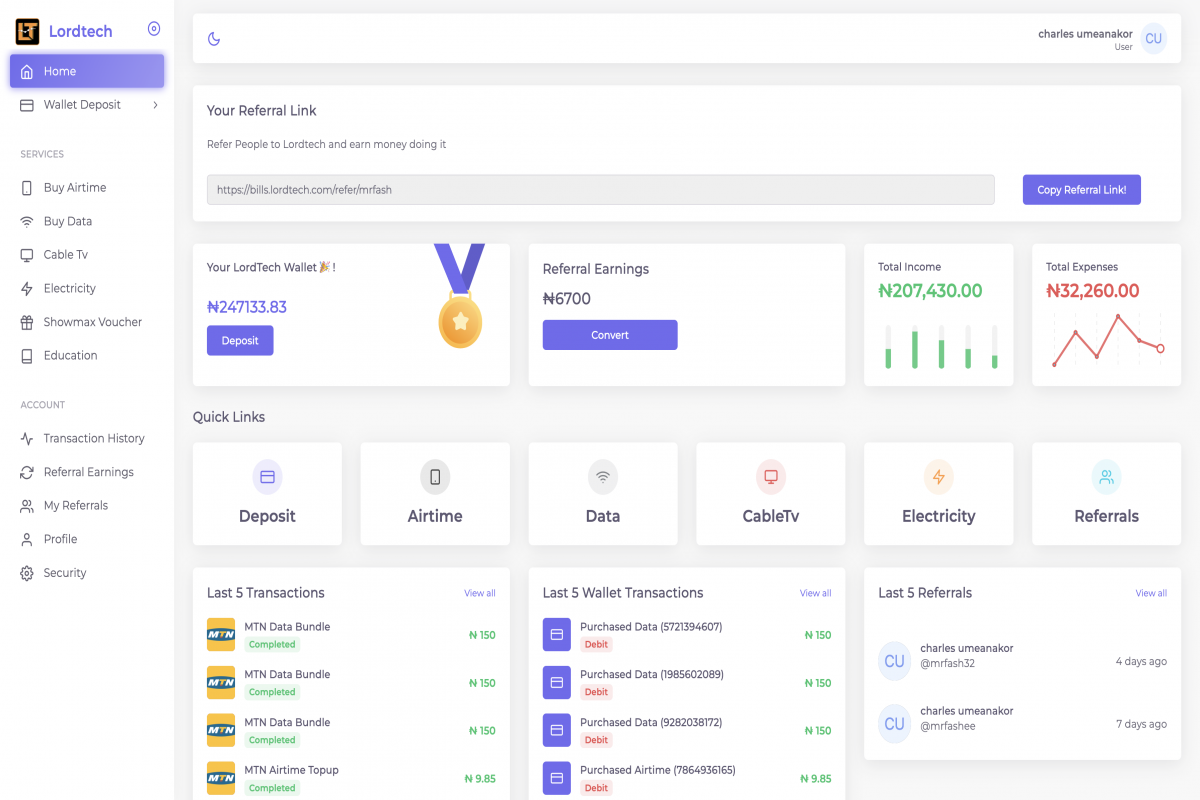The height and width of the screenshot is (800, 1200).
Task: Select the CableTv monitor quick link icon
Action: pyautogui.click(x=770, y=477)
